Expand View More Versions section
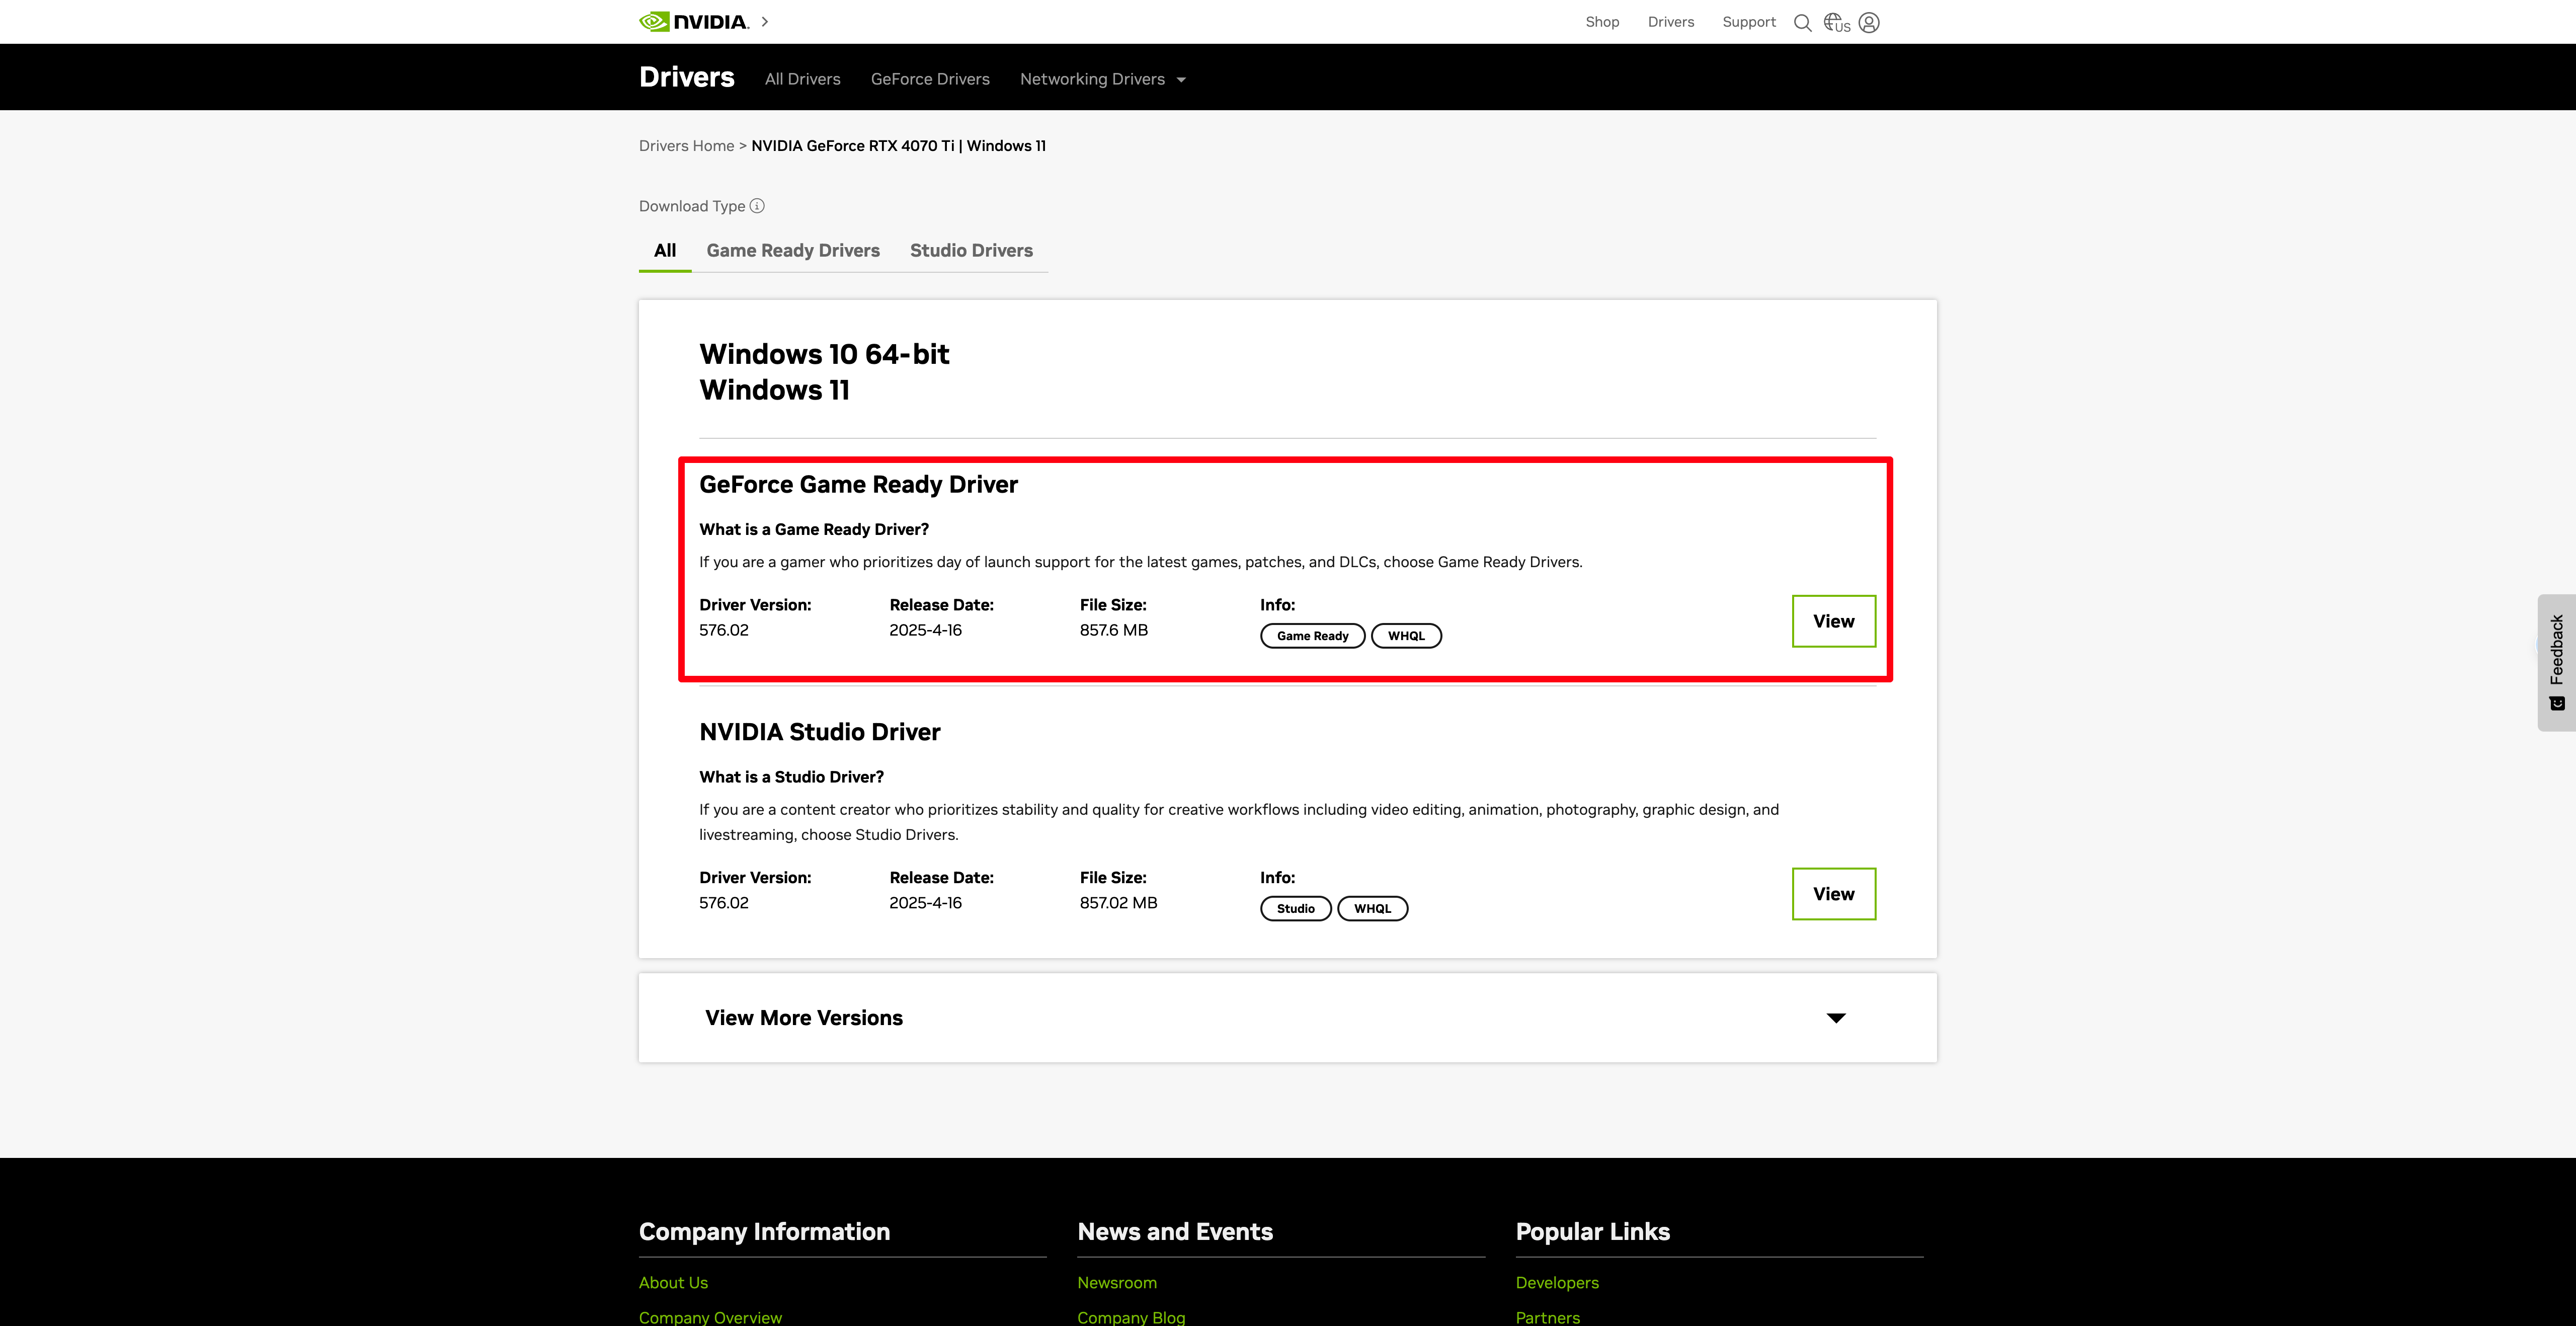Viewport: 2576px width, 1326px height. point(1287,1018)
